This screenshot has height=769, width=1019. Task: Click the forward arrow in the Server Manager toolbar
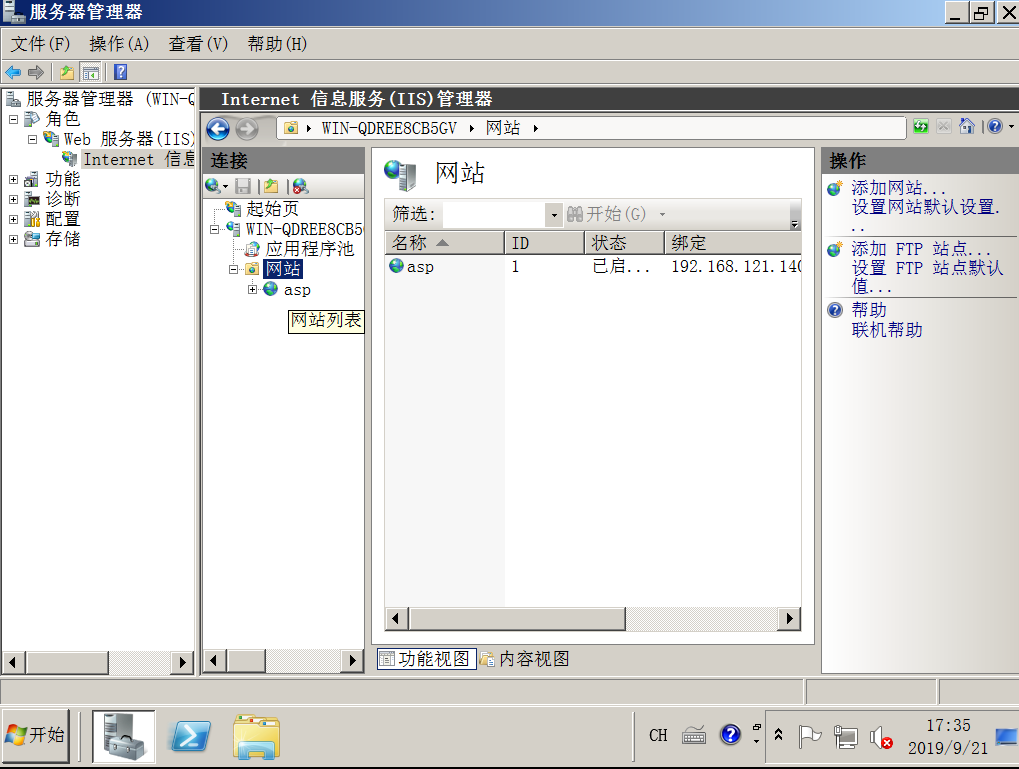[36, 72]
